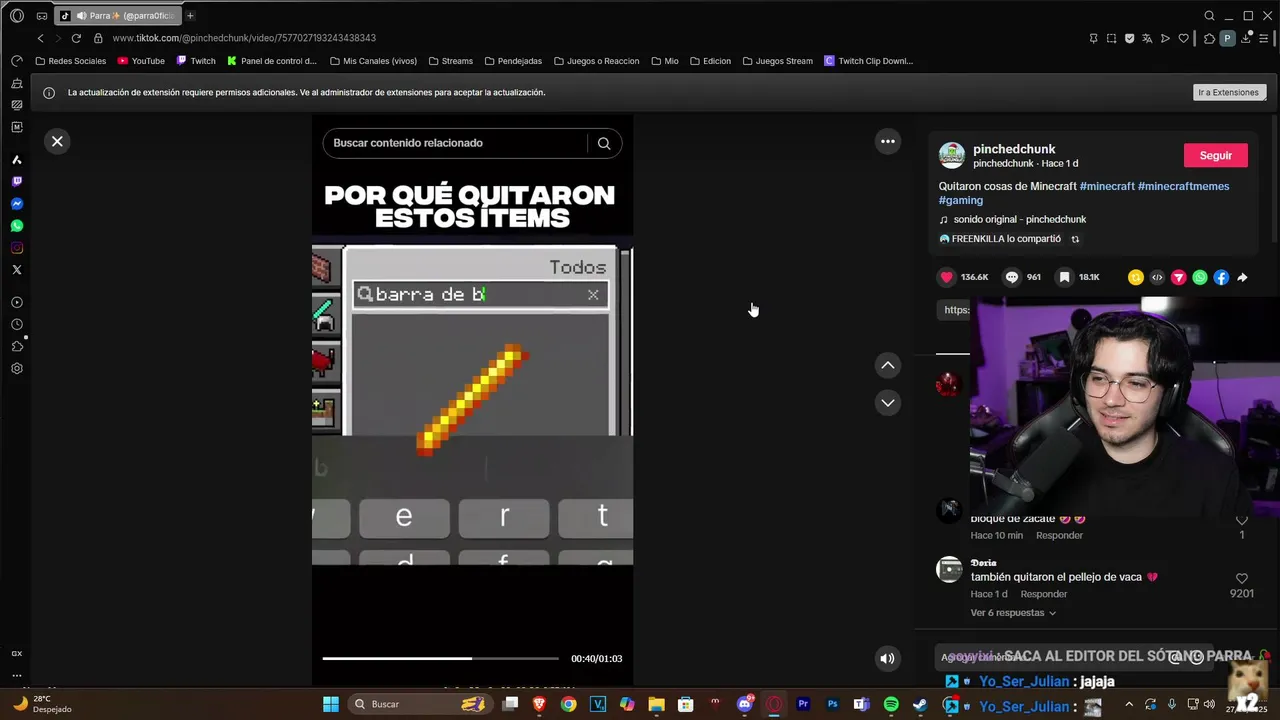The image size is (1280, 720).
Task: Expand 'Ver 6 respuestas' replies
Action: pos(1012,613)
